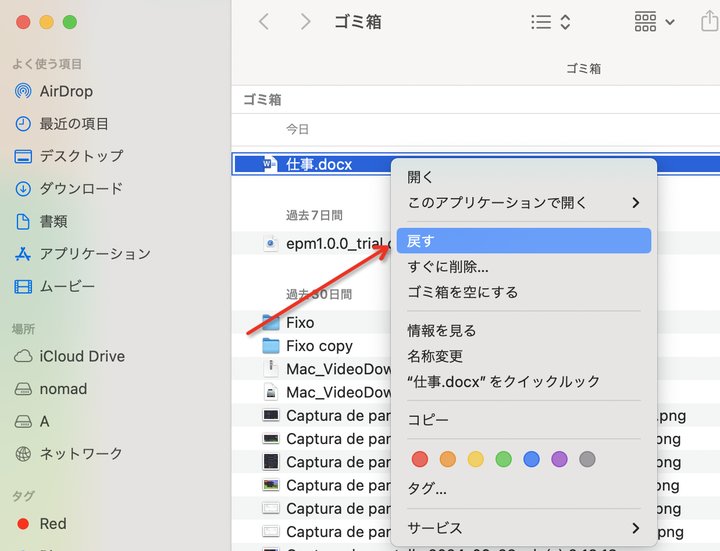Choose コピー from the context menu
This screenshot has width=720, height=551.
tap(523, 420)
